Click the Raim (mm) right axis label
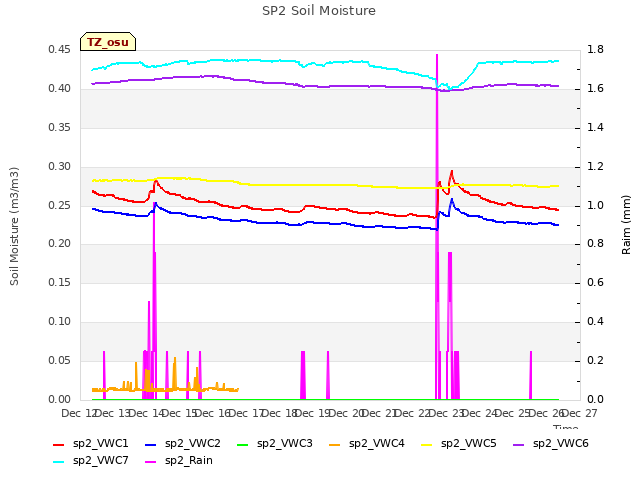The image size is (640, 480). point(626,225)
